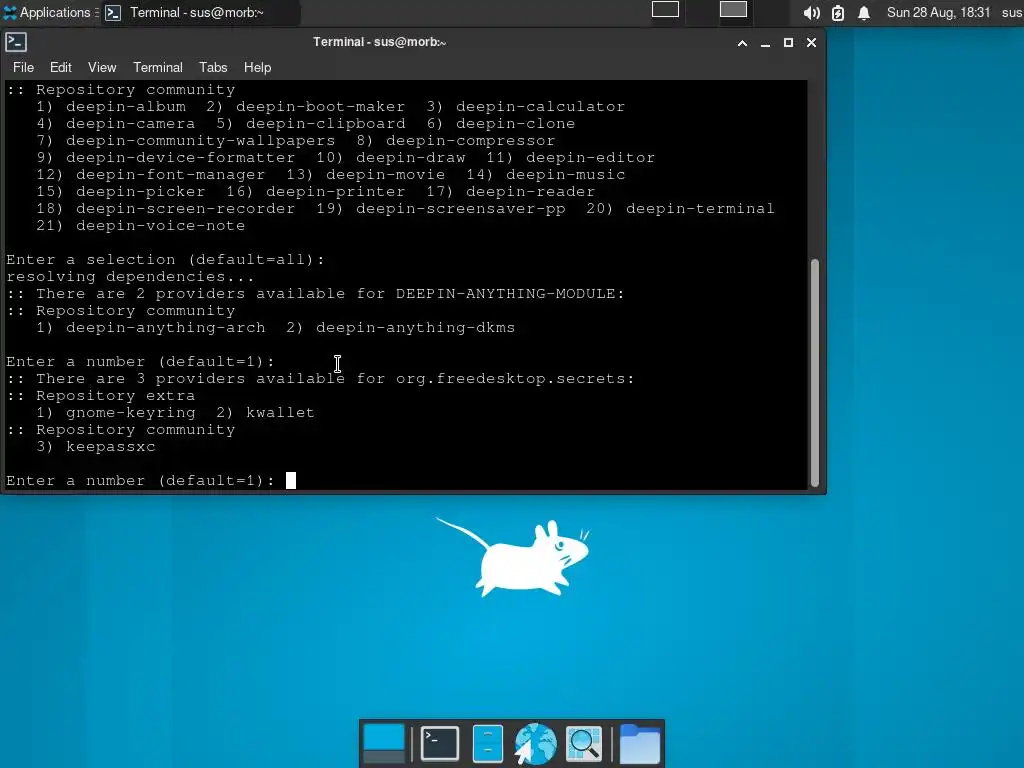Click the 'deepin-anything-arch' text
The image size is (1024, 768).
pos(166,328)
